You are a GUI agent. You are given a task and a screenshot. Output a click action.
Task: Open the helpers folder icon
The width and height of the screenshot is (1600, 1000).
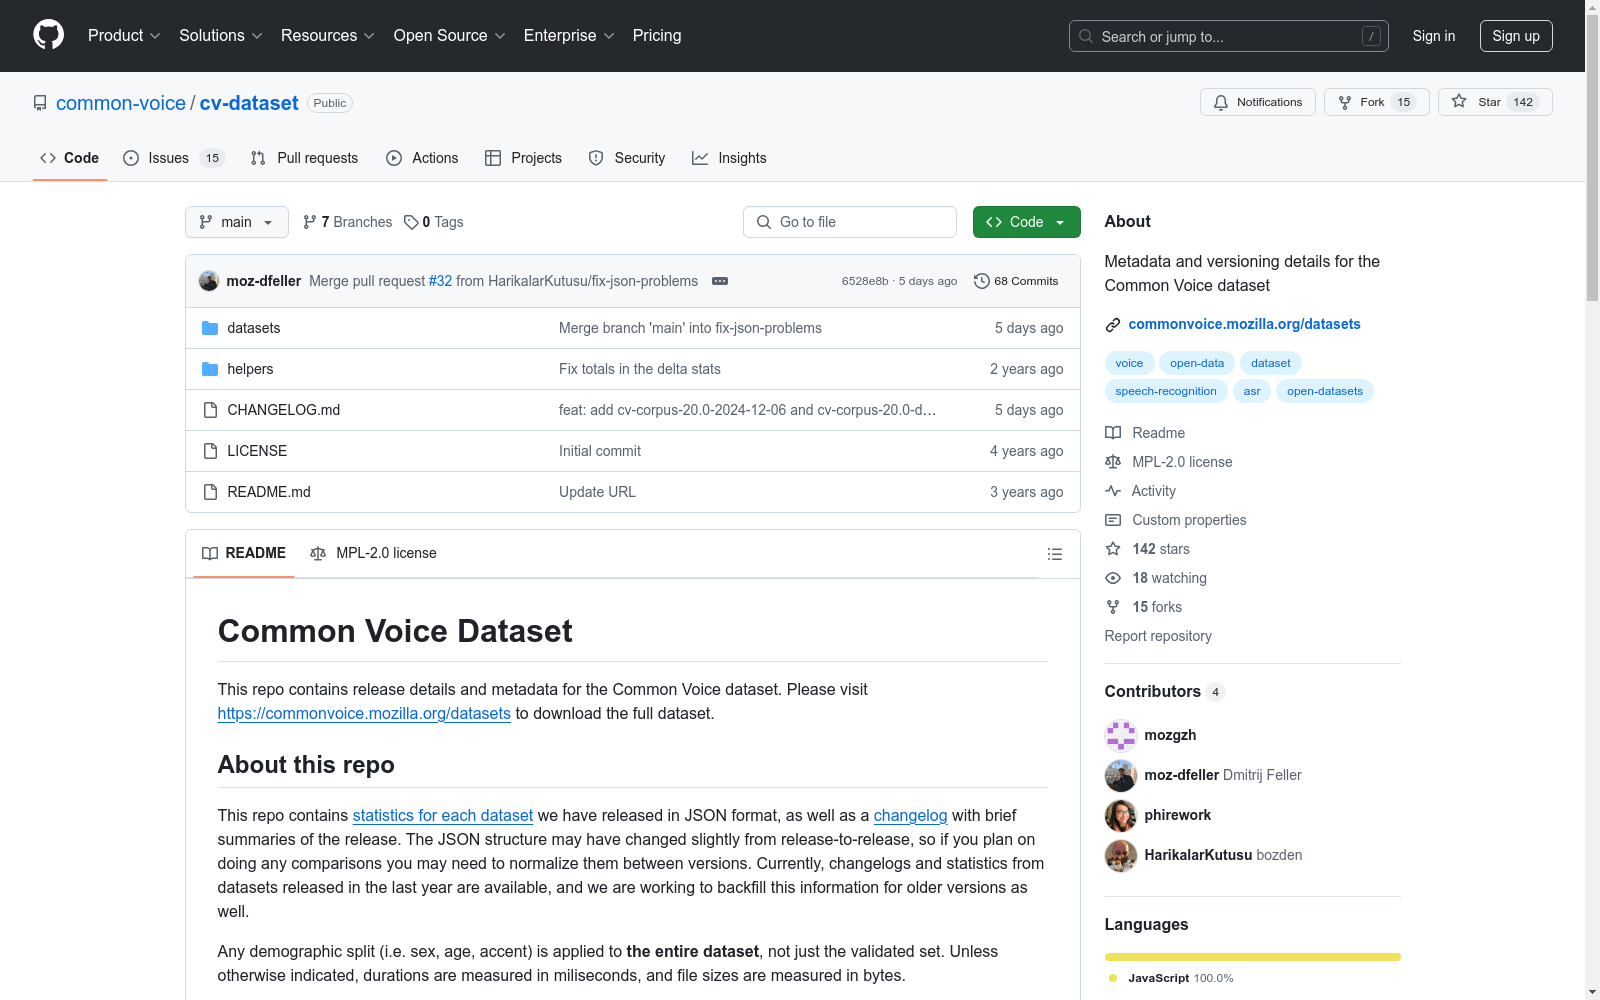click(210, 369)
